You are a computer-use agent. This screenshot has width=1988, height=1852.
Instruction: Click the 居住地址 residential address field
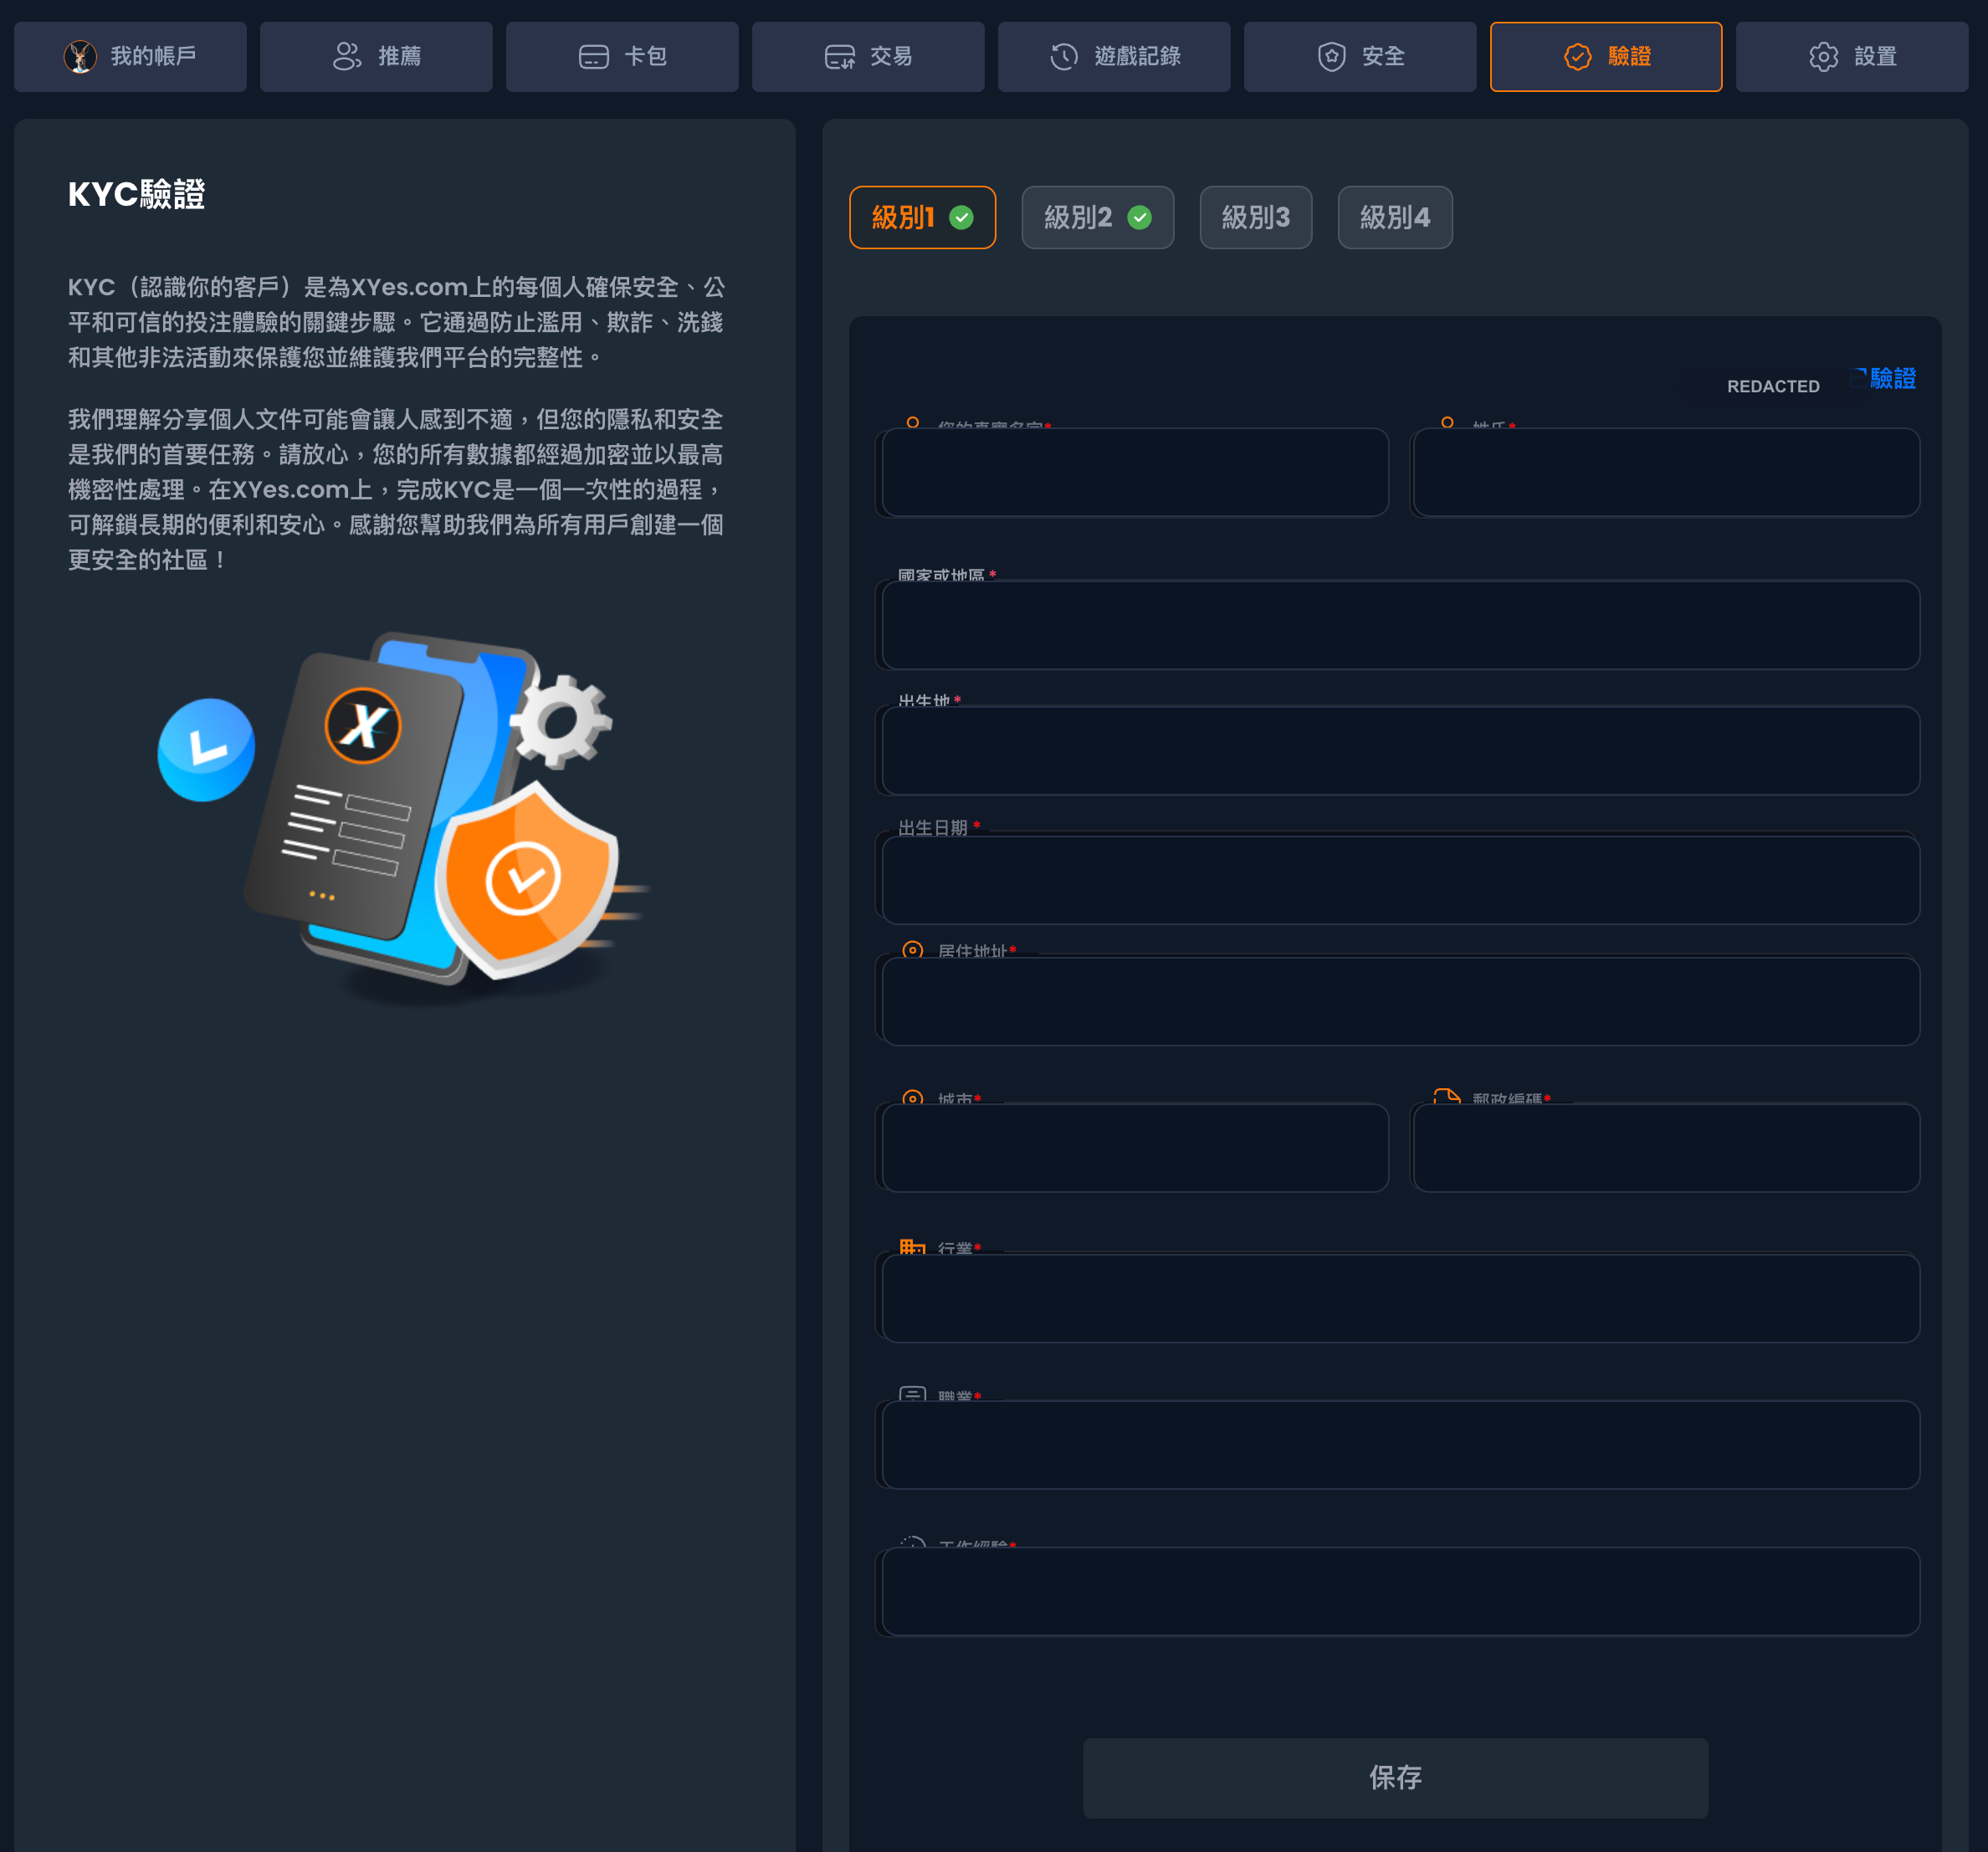tap(1400, 1002)
